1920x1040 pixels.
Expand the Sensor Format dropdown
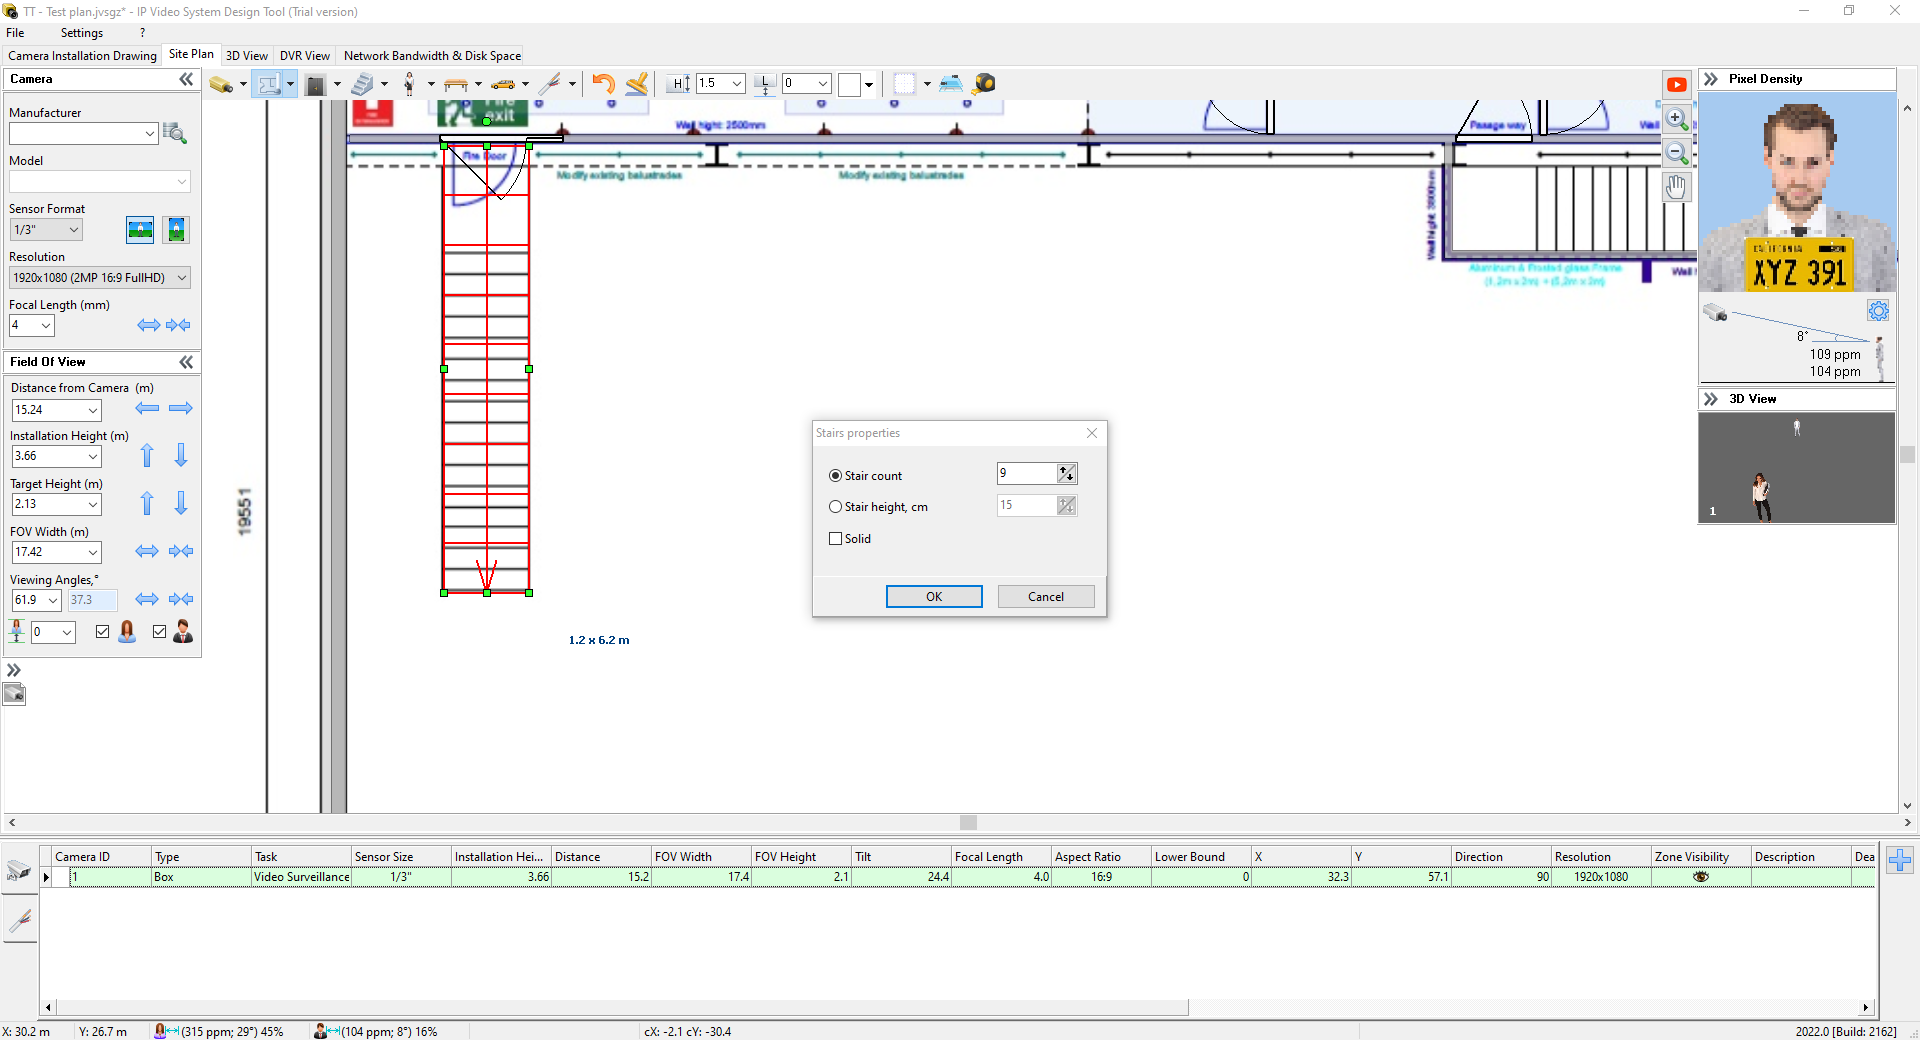pos(74,230)
